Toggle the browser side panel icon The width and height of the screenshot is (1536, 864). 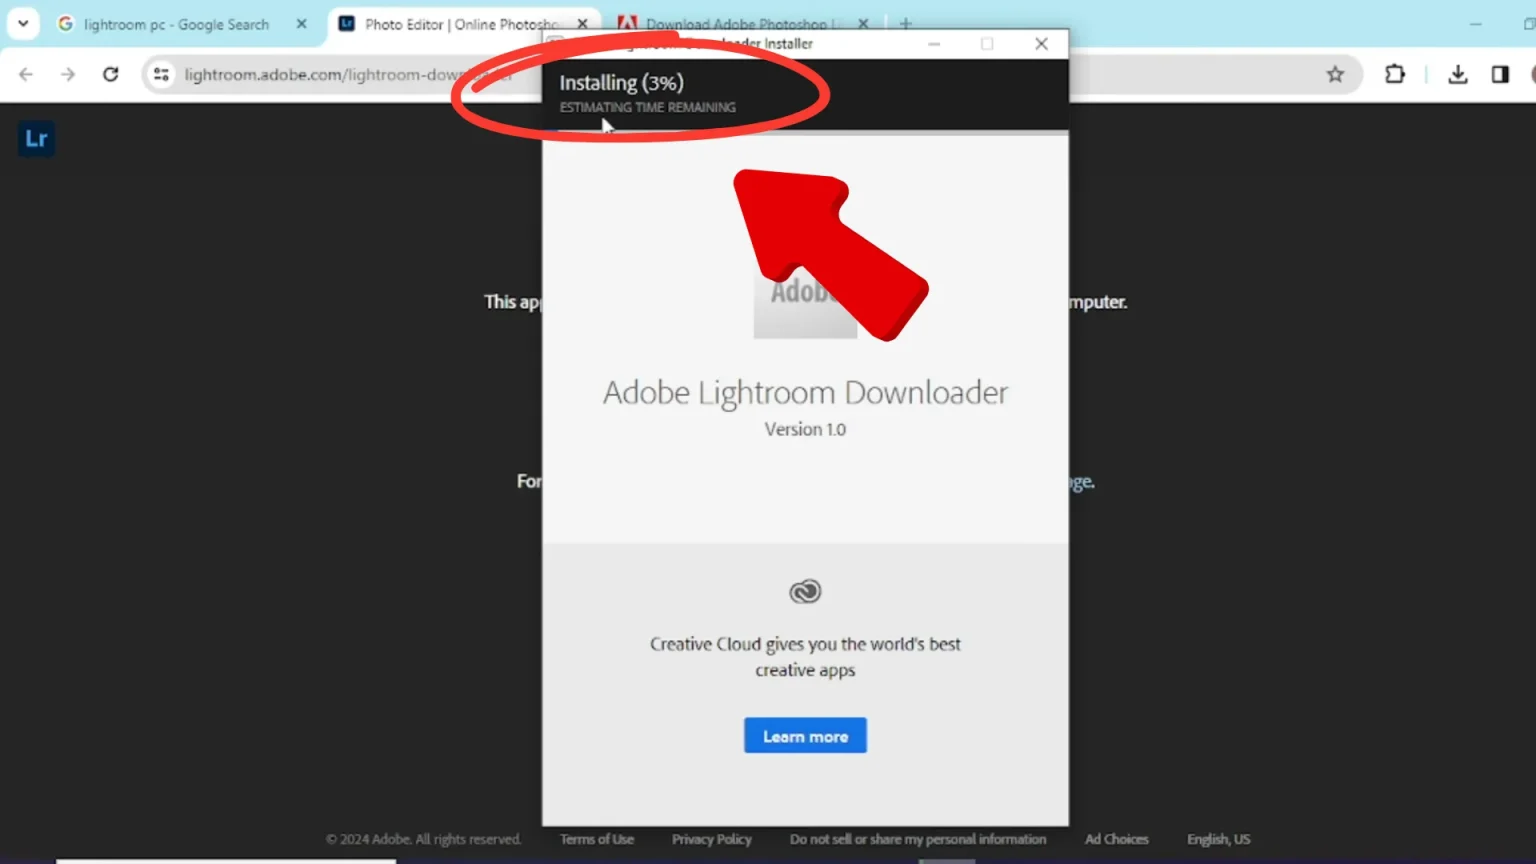(1499, 74)
